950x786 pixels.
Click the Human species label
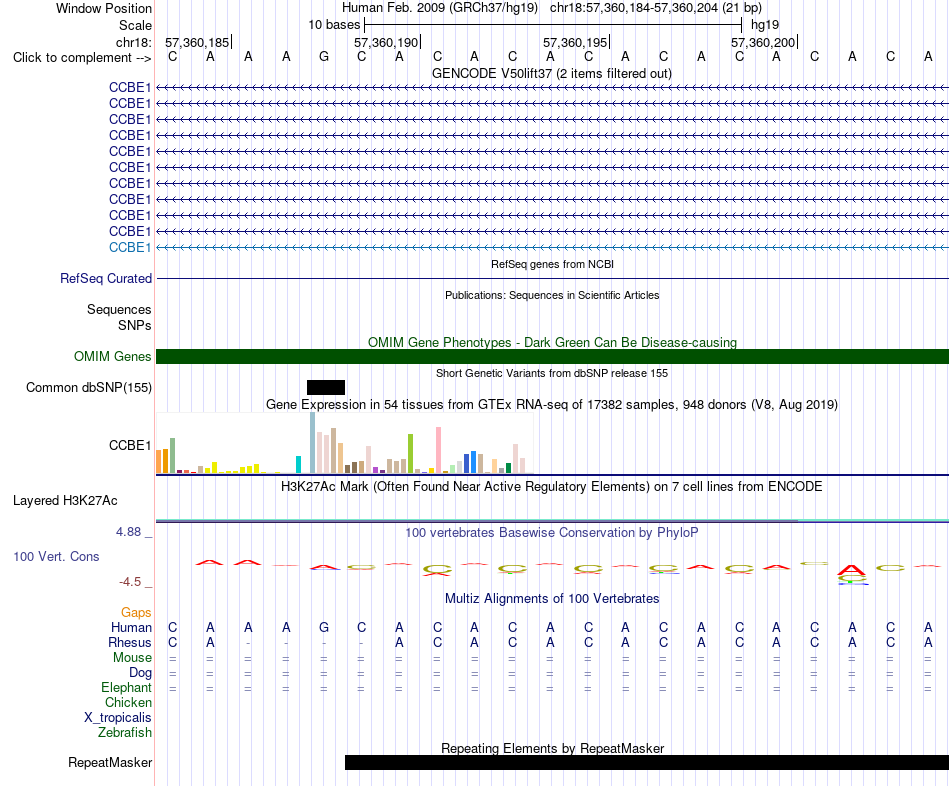[131, 628]
